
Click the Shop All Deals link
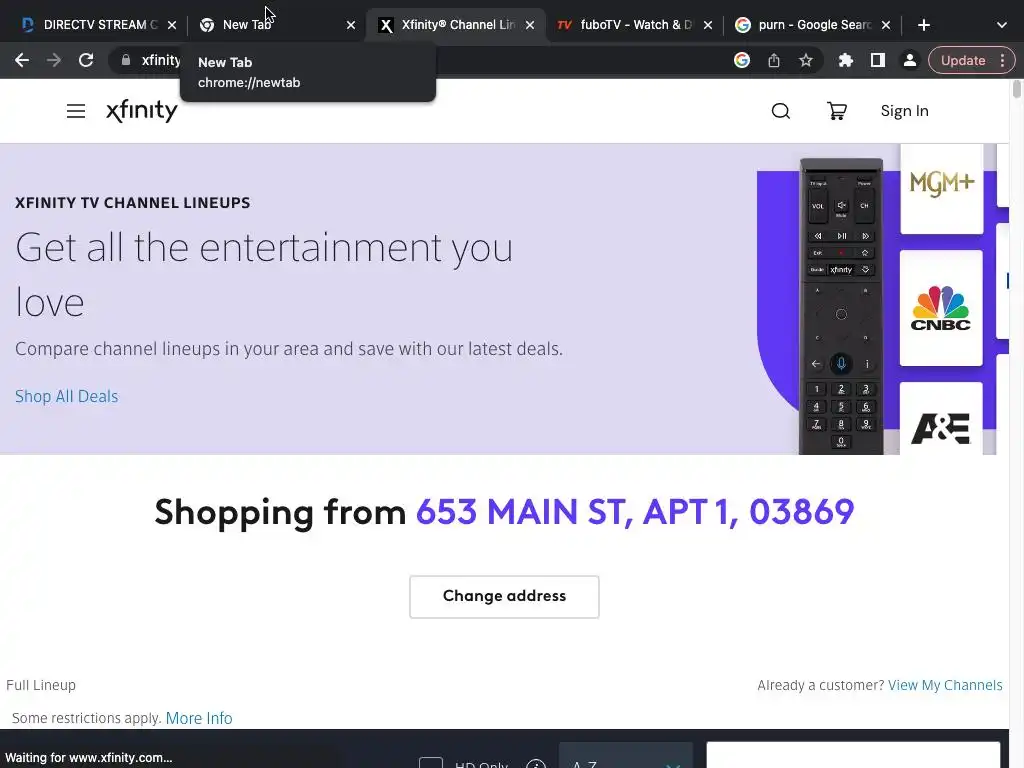coord(67,396)
